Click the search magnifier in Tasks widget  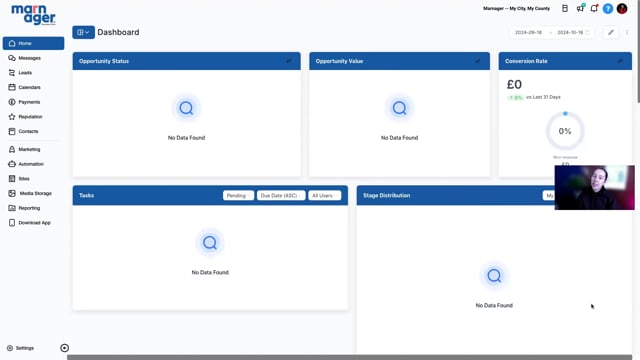(x=210, y=243)
